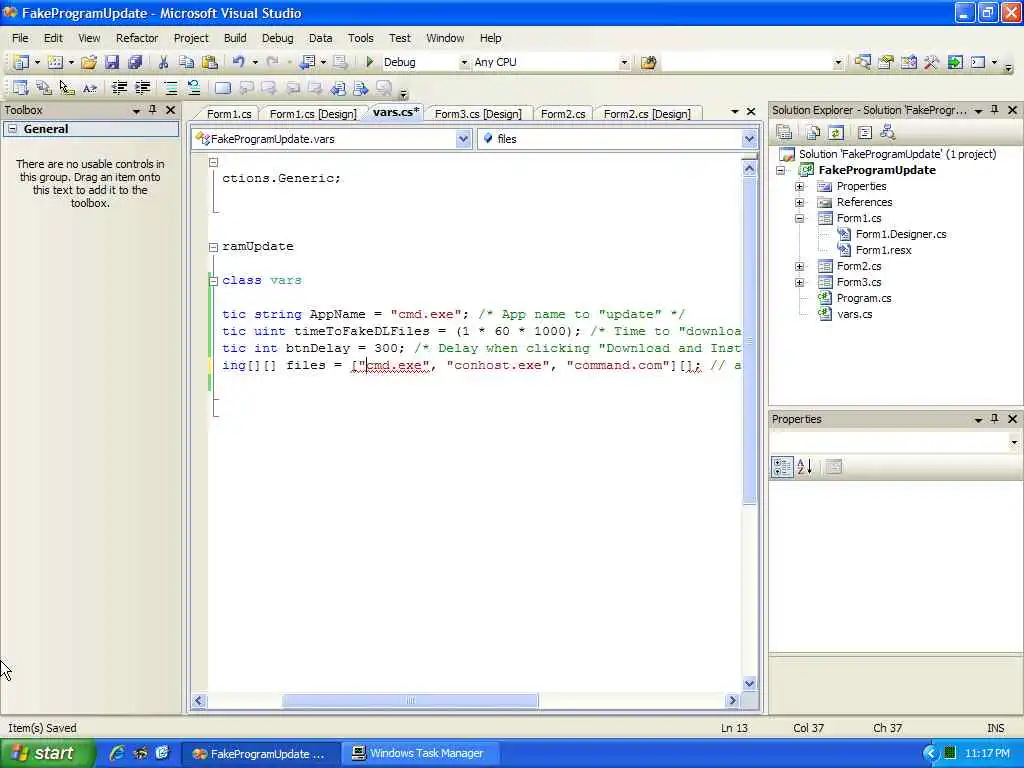This screenshot has width=1024, height=768.
Task: Expand the Properties node in solution tree
Action: coord(799,186)
